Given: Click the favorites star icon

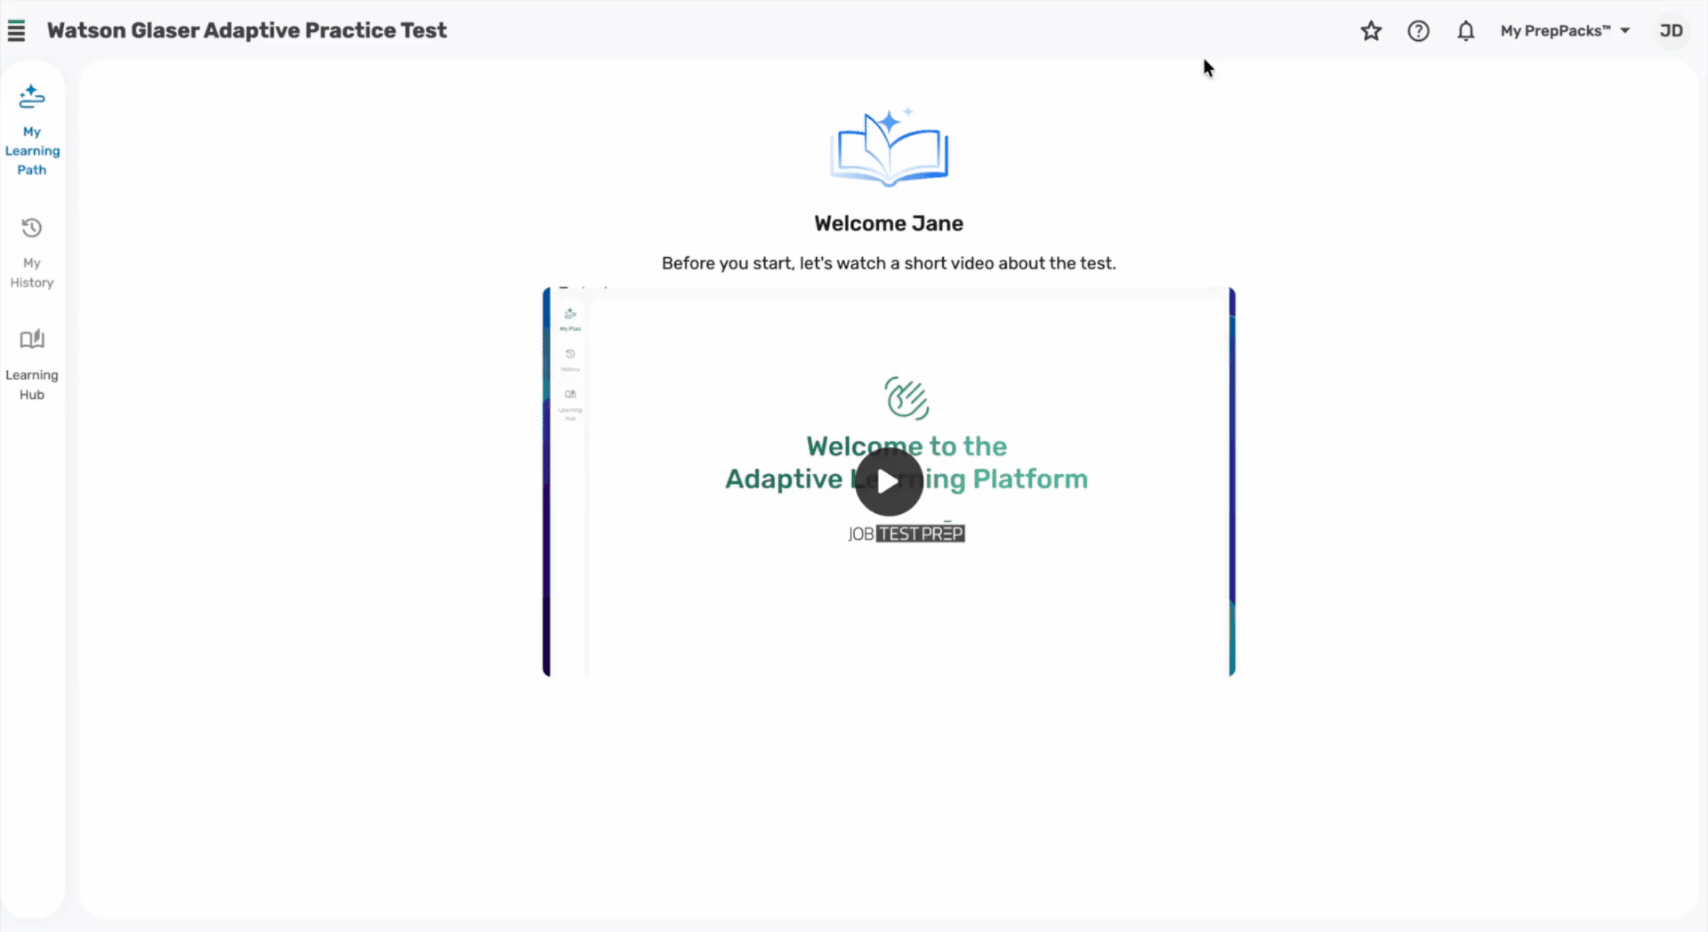Looking at the screenshot, I should (1371, 31).
